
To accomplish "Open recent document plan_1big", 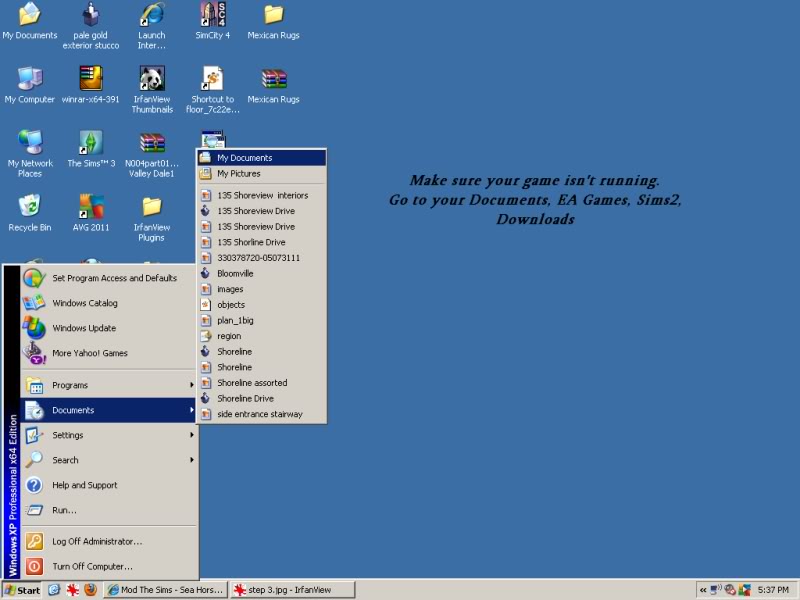I will (262, 320).
